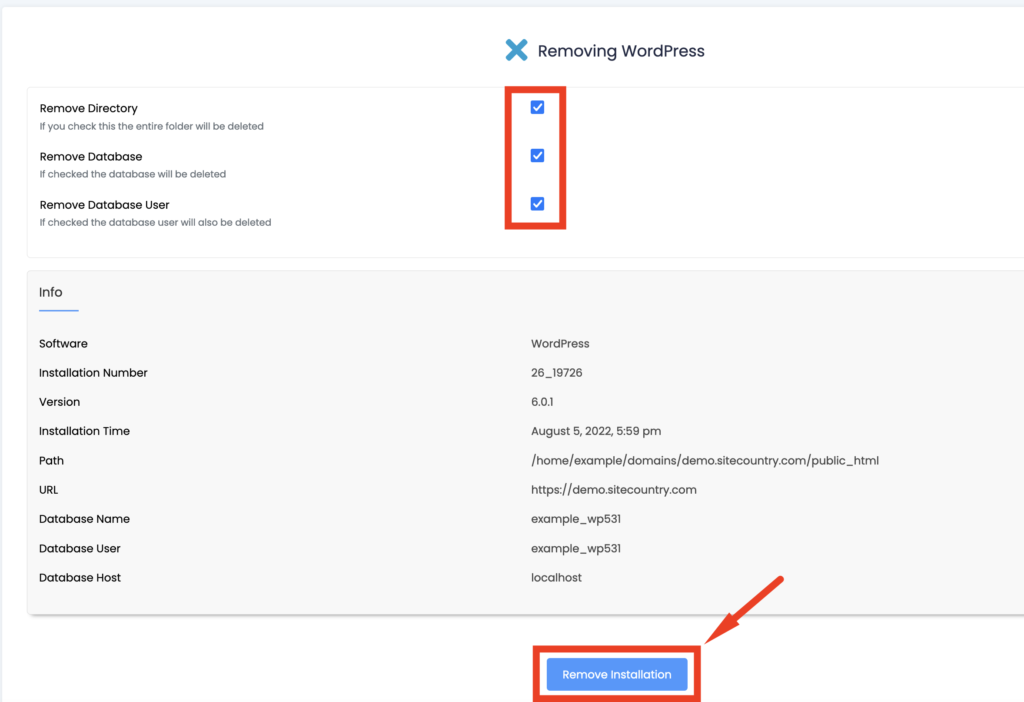This screenshot has width=1024, height=702.
Task: Click the Database Host value localhost
Action: [556, 578]
